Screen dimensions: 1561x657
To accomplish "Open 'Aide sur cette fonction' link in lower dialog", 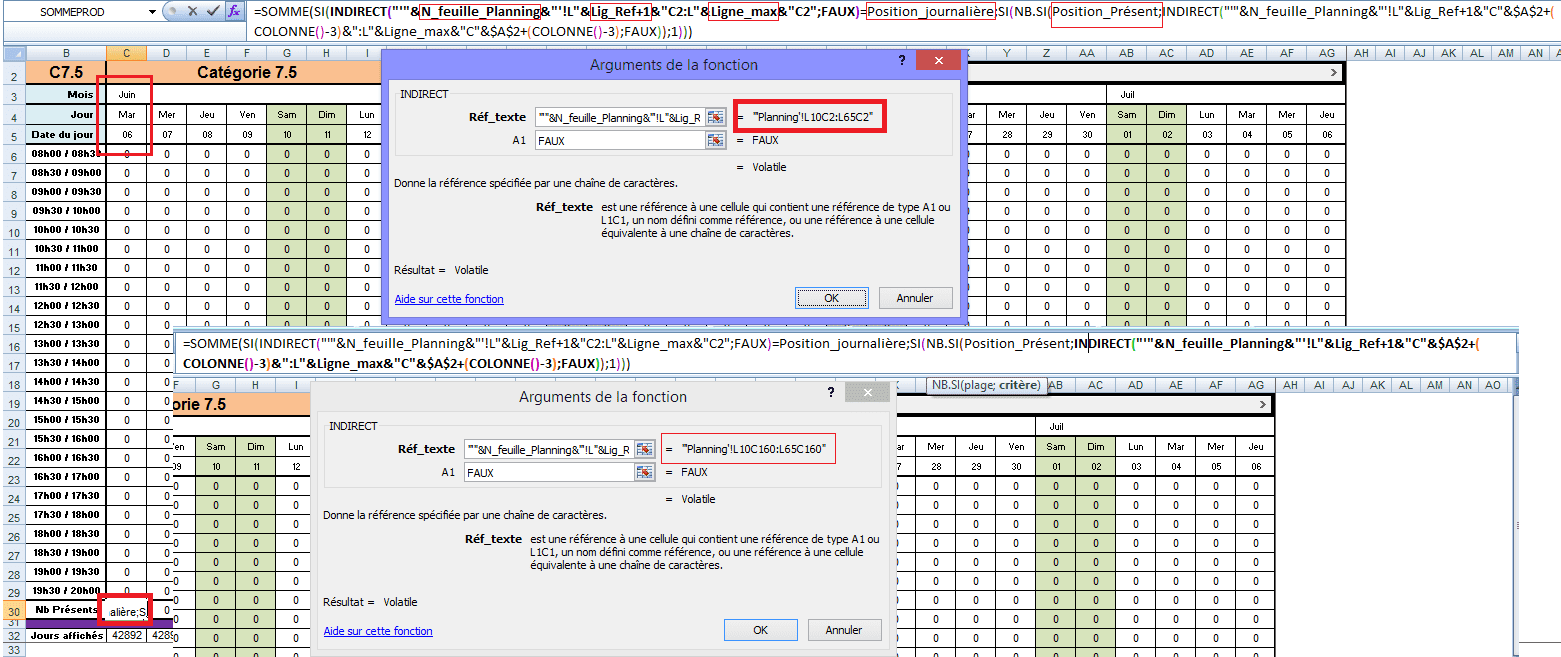I will click(x=378, y=631).
